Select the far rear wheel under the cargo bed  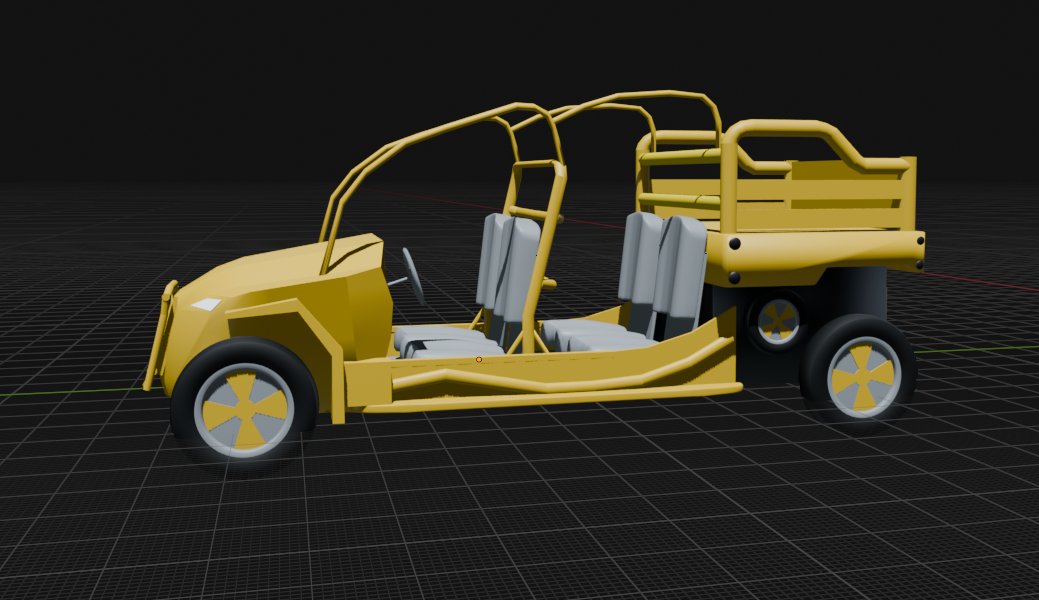point(776,322)
